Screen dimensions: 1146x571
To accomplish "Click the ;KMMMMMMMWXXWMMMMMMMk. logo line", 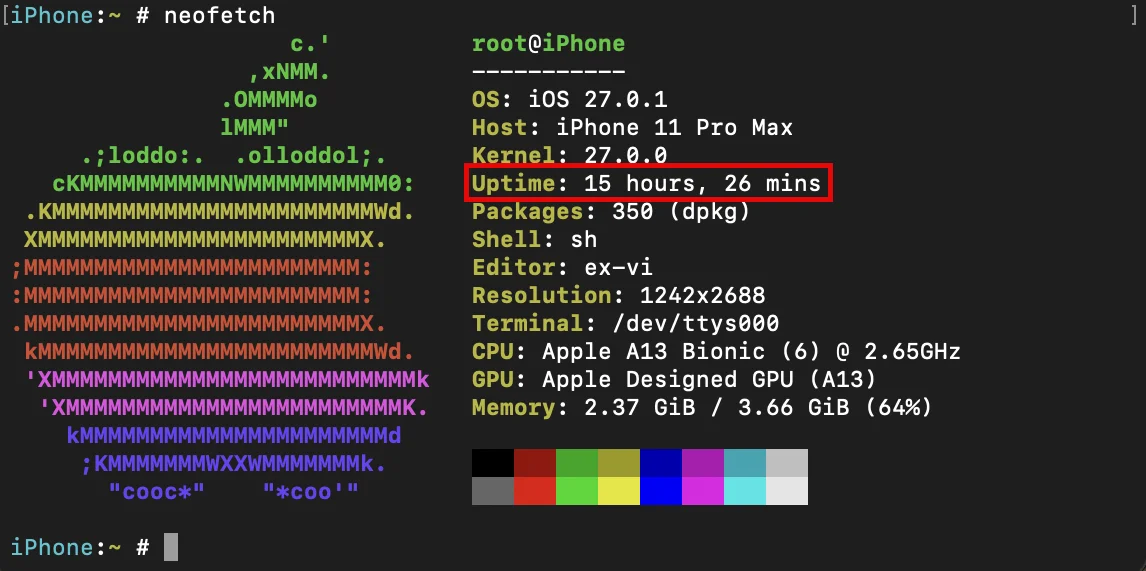I will (233, 463).
